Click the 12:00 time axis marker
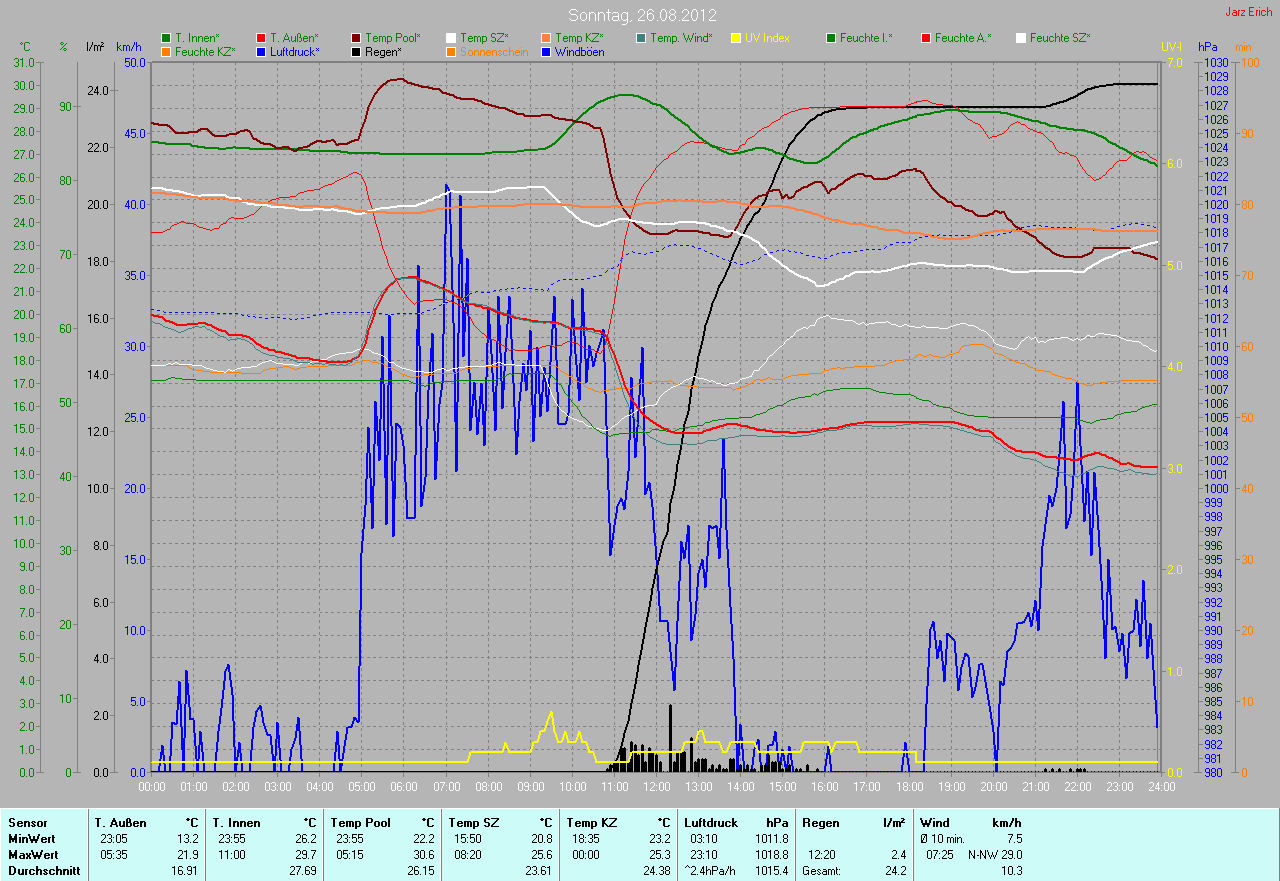The width and height of the screenshot is (1280, 881). [656, 787]
